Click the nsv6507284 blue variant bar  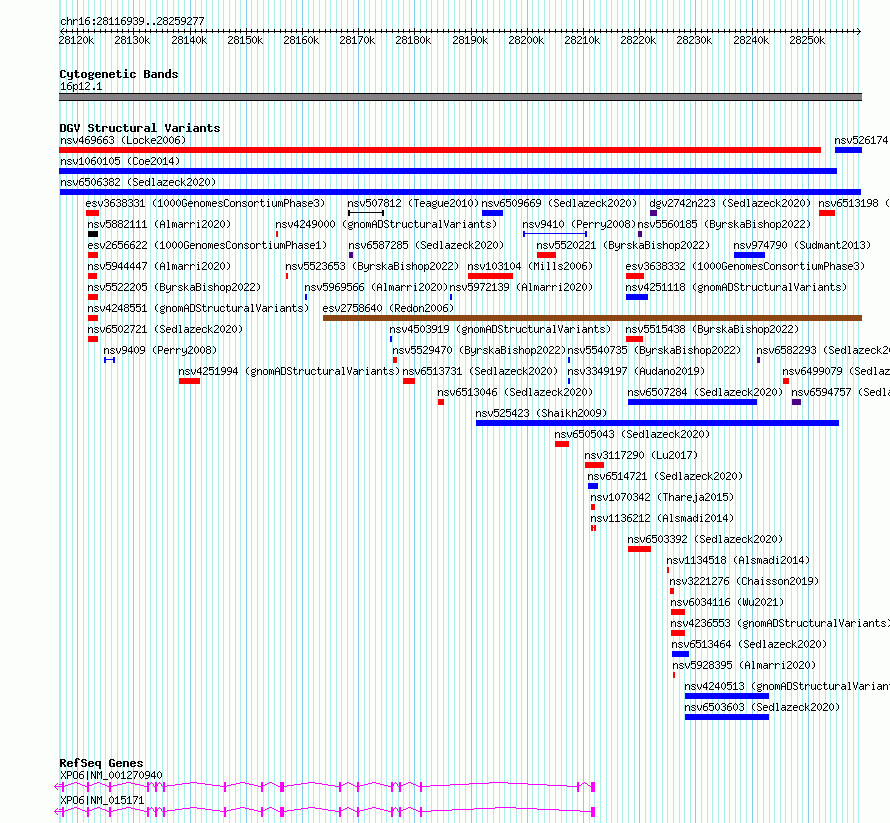click(692, 402)
